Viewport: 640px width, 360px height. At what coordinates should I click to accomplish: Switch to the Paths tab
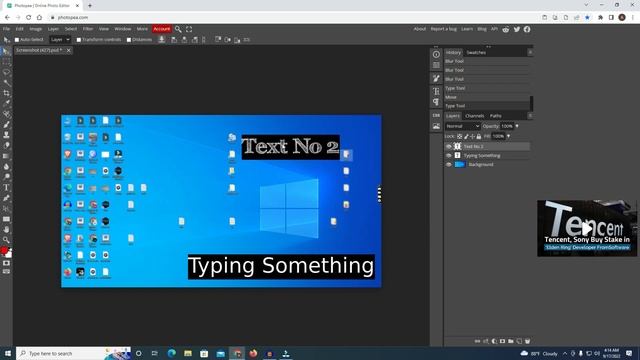click(x=496, y=116)
